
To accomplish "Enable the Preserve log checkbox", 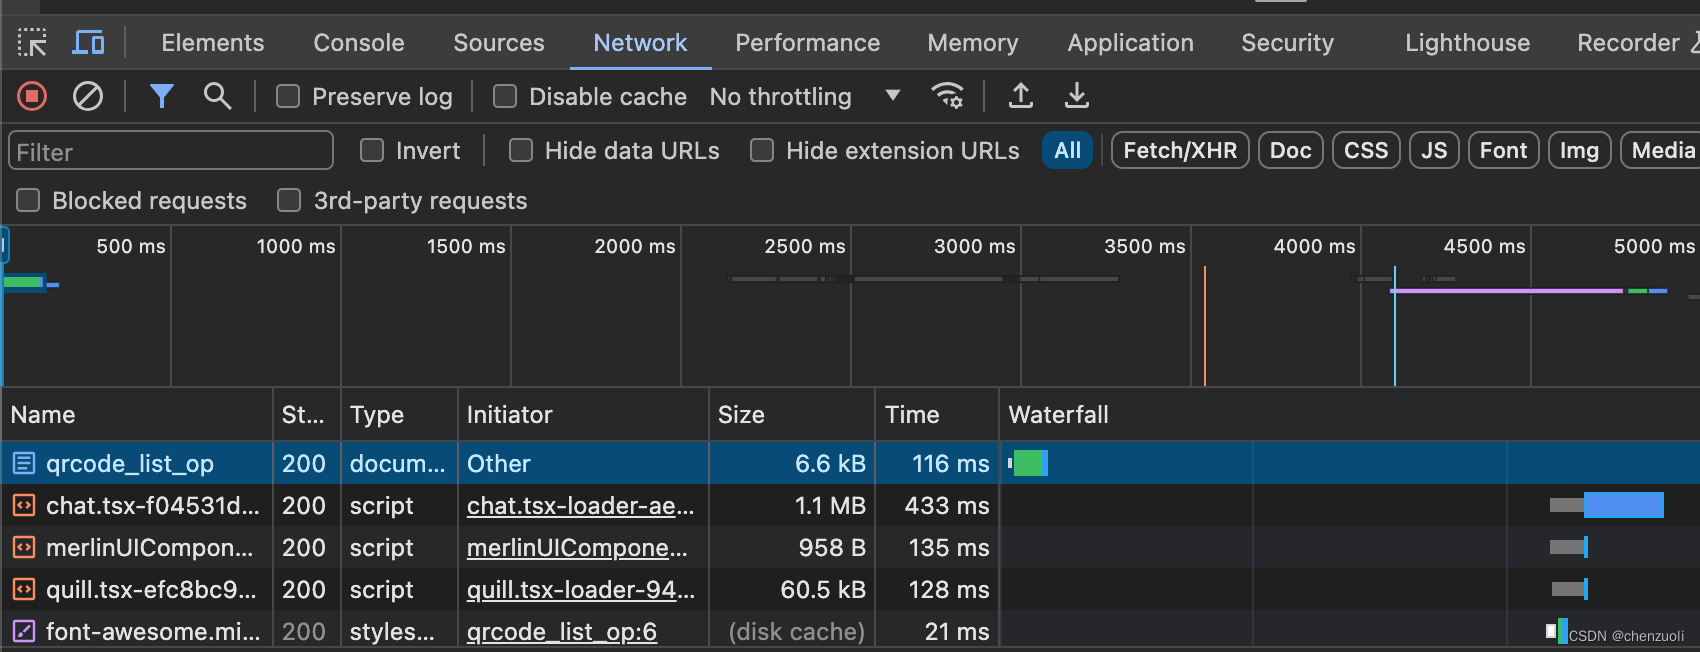I will [x=288, y=97].
